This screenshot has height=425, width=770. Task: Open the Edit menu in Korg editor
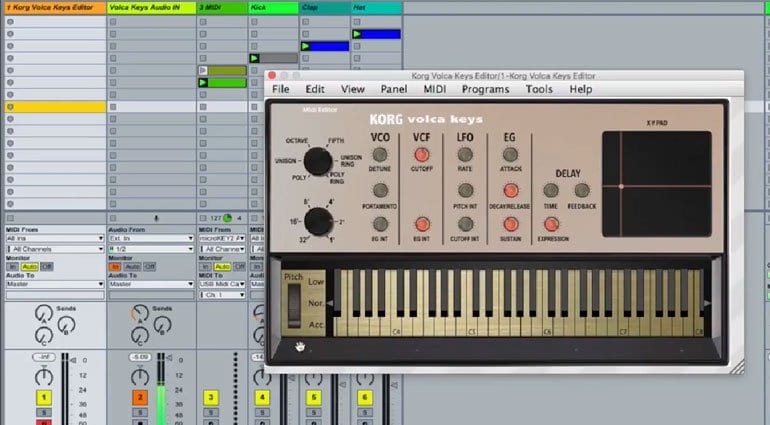315,89
